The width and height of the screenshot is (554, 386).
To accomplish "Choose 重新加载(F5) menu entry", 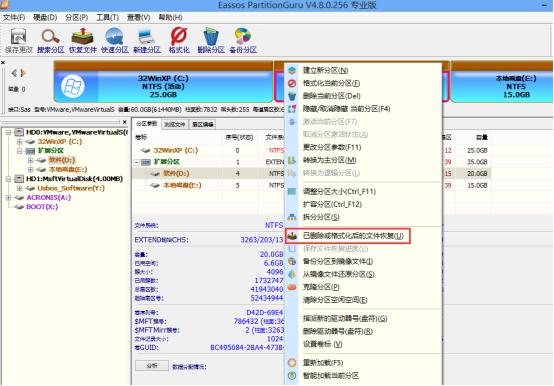I will (363, 363).
